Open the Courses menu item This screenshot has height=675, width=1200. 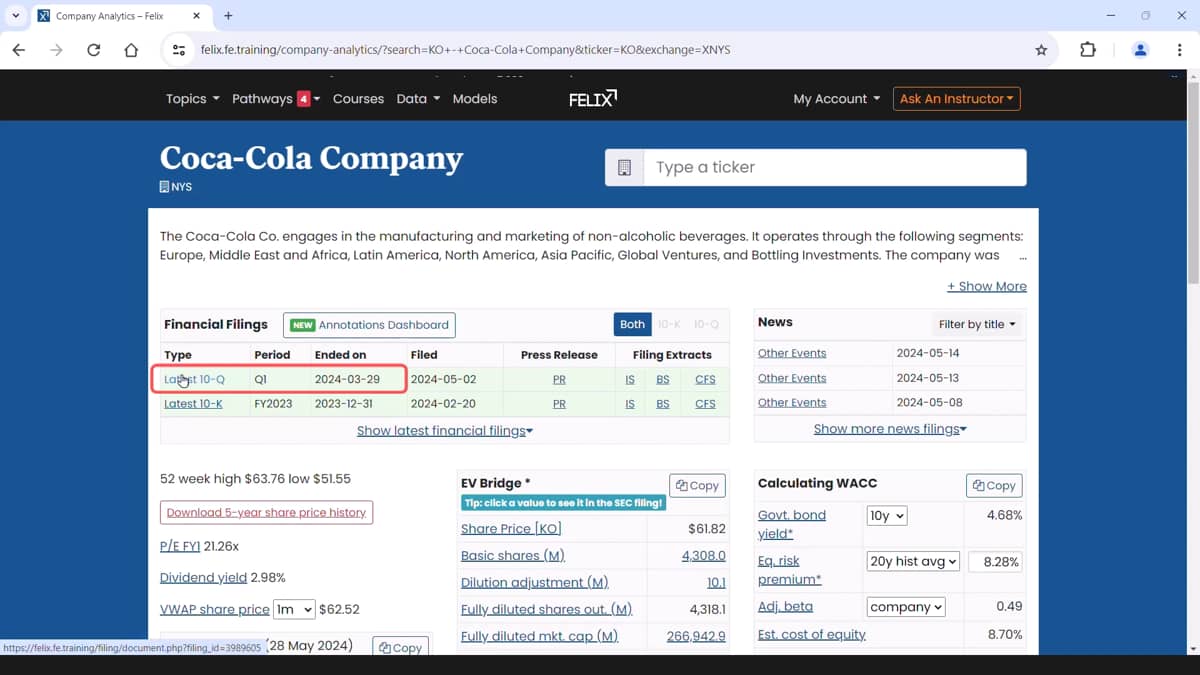click(358, 99)
